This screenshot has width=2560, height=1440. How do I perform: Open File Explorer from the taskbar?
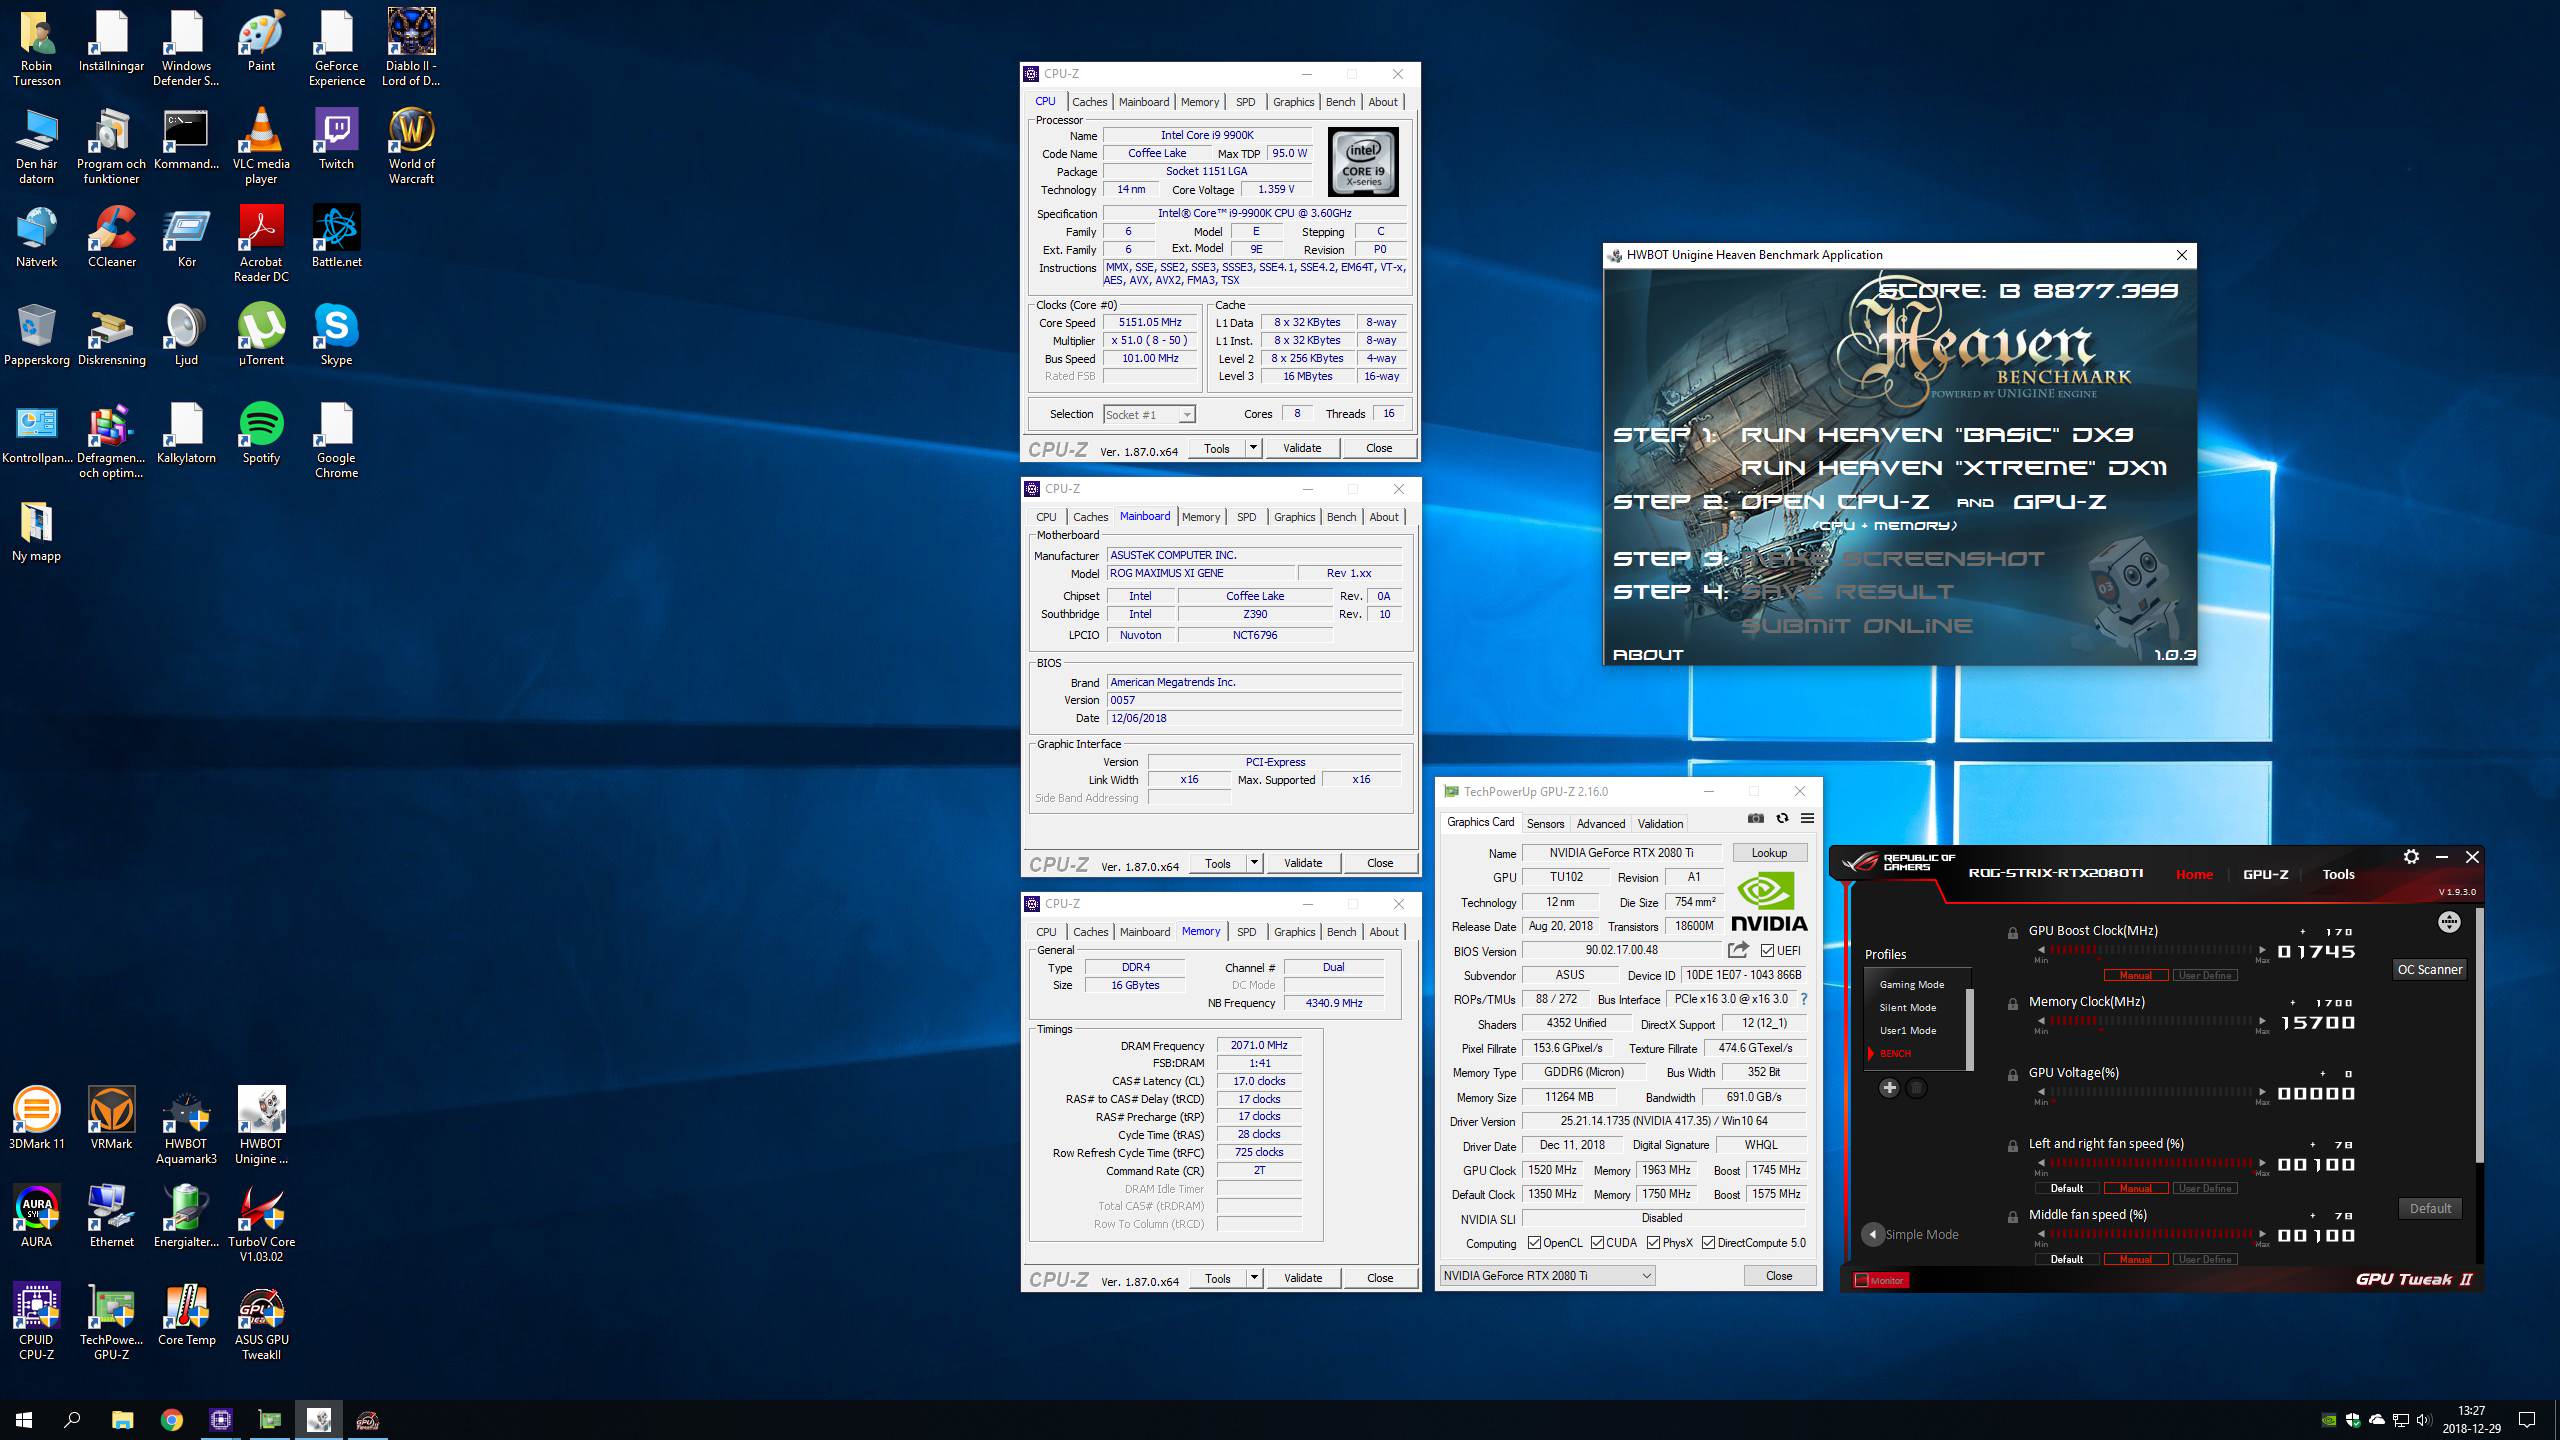point(122,1420)
